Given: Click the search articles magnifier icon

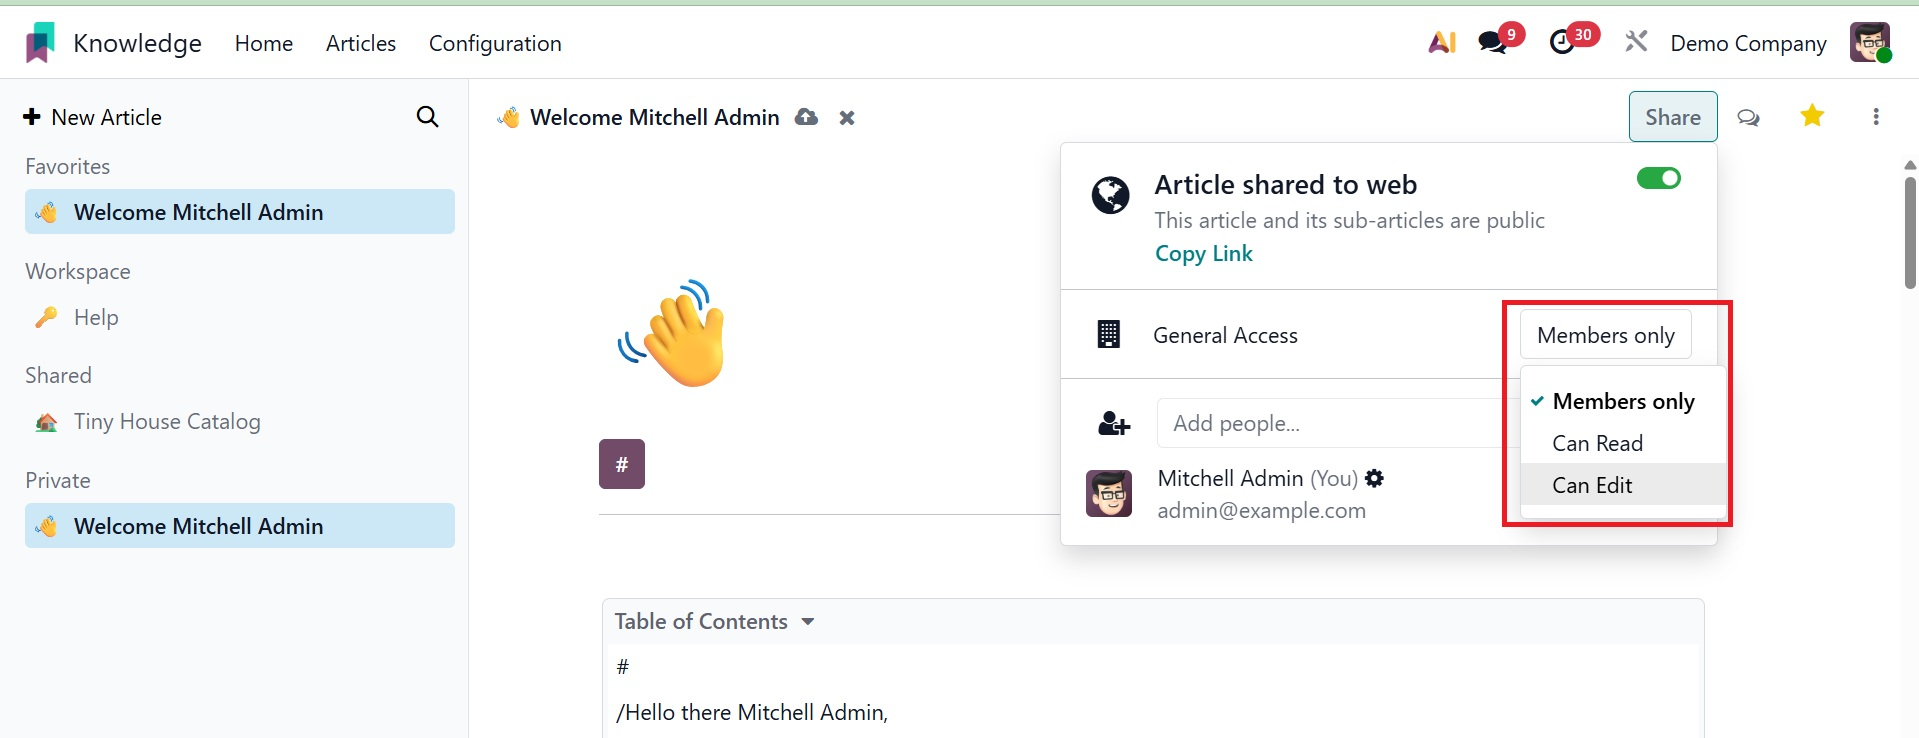Looking at the screenshot, I should (427, 117).
